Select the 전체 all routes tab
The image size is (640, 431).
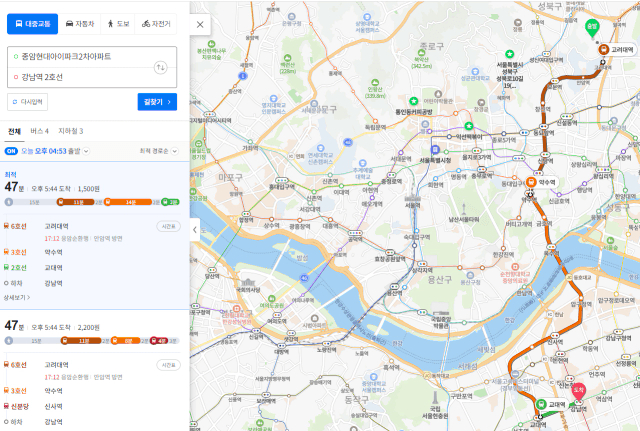[14, 131]
